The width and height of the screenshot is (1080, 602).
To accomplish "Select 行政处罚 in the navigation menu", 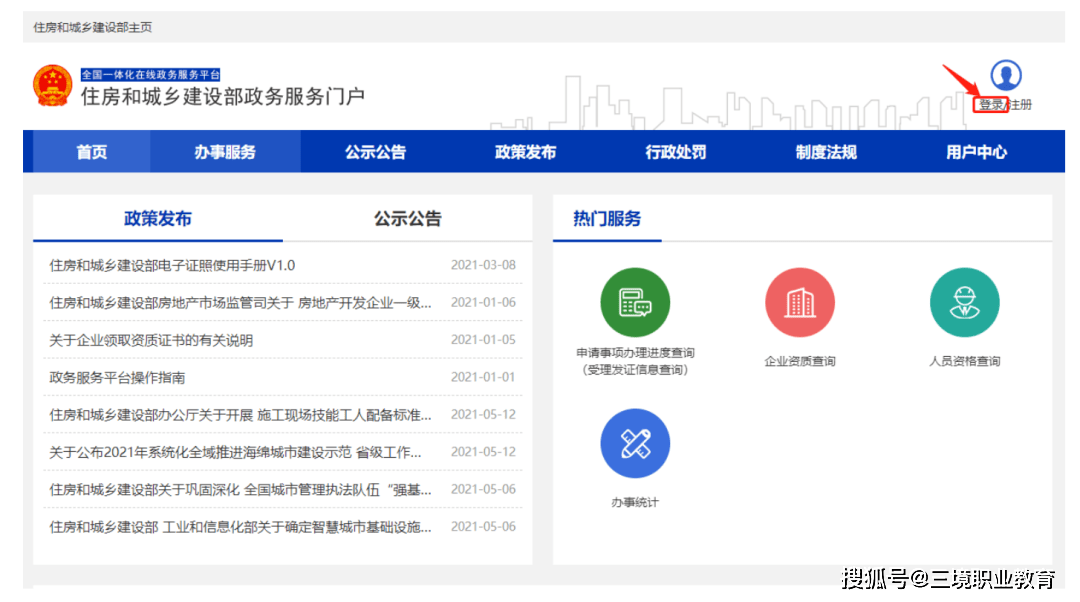I will tap(675, 151).
